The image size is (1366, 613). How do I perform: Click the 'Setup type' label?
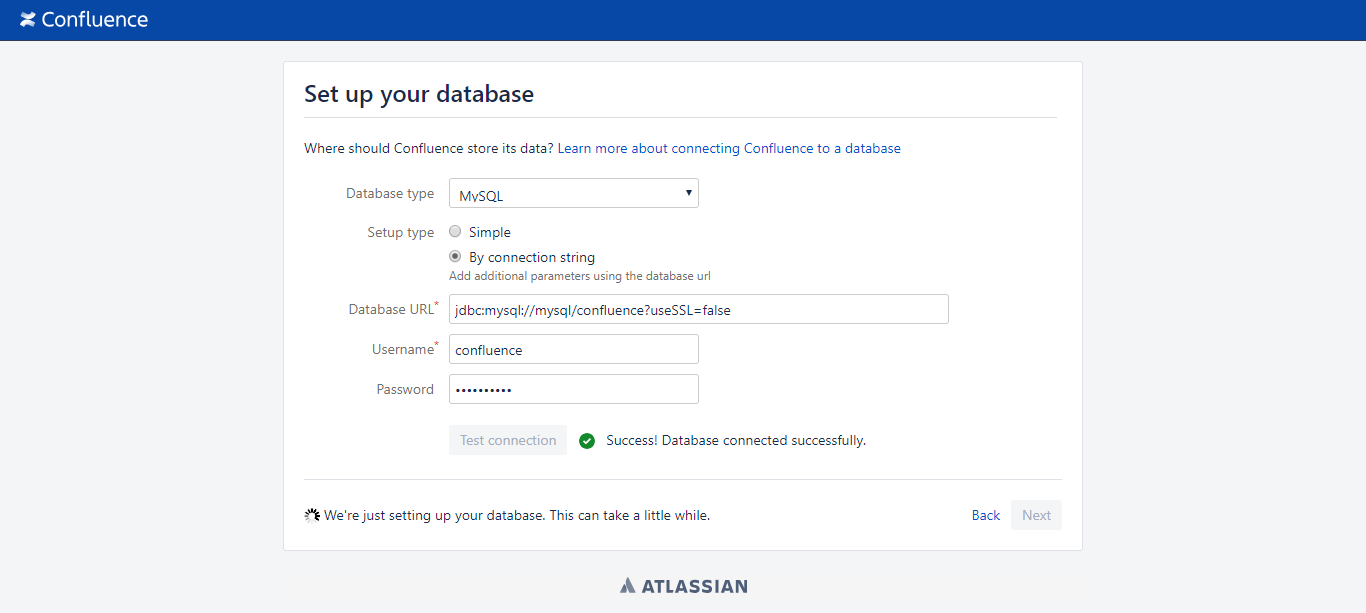pos(401,232)
